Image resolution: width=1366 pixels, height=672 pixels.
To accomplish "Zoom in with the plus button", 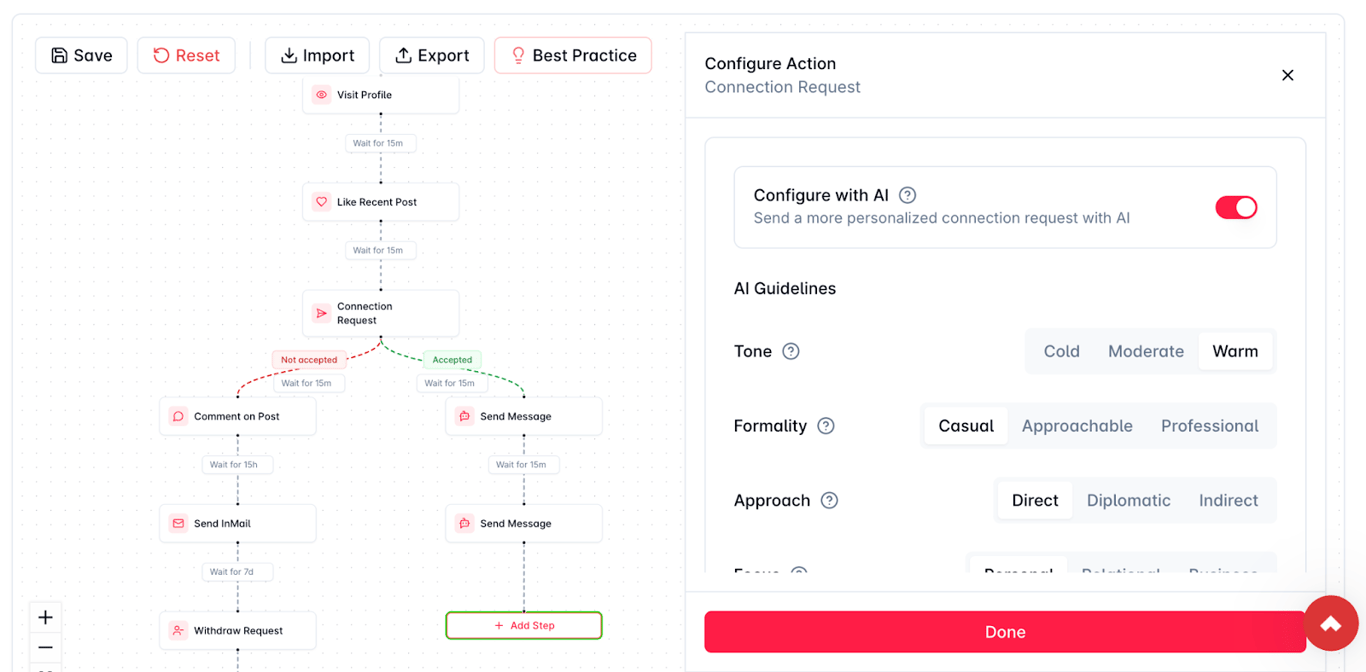I will pos(45,617).
